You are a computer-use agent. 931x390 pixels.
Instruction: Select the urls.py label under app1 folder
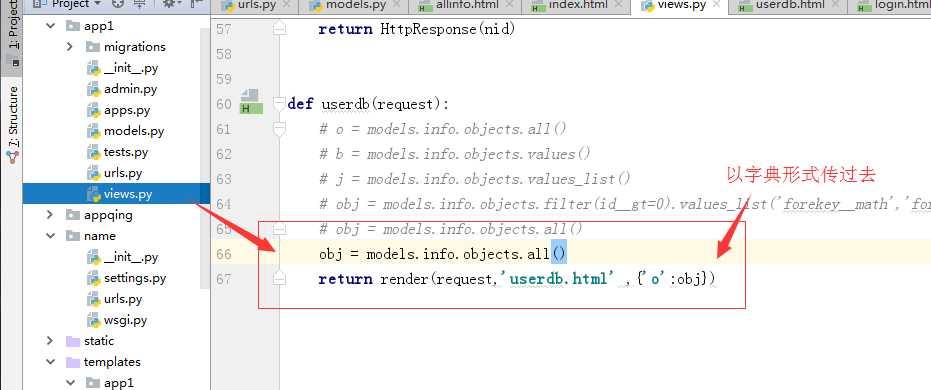point(123,173)
